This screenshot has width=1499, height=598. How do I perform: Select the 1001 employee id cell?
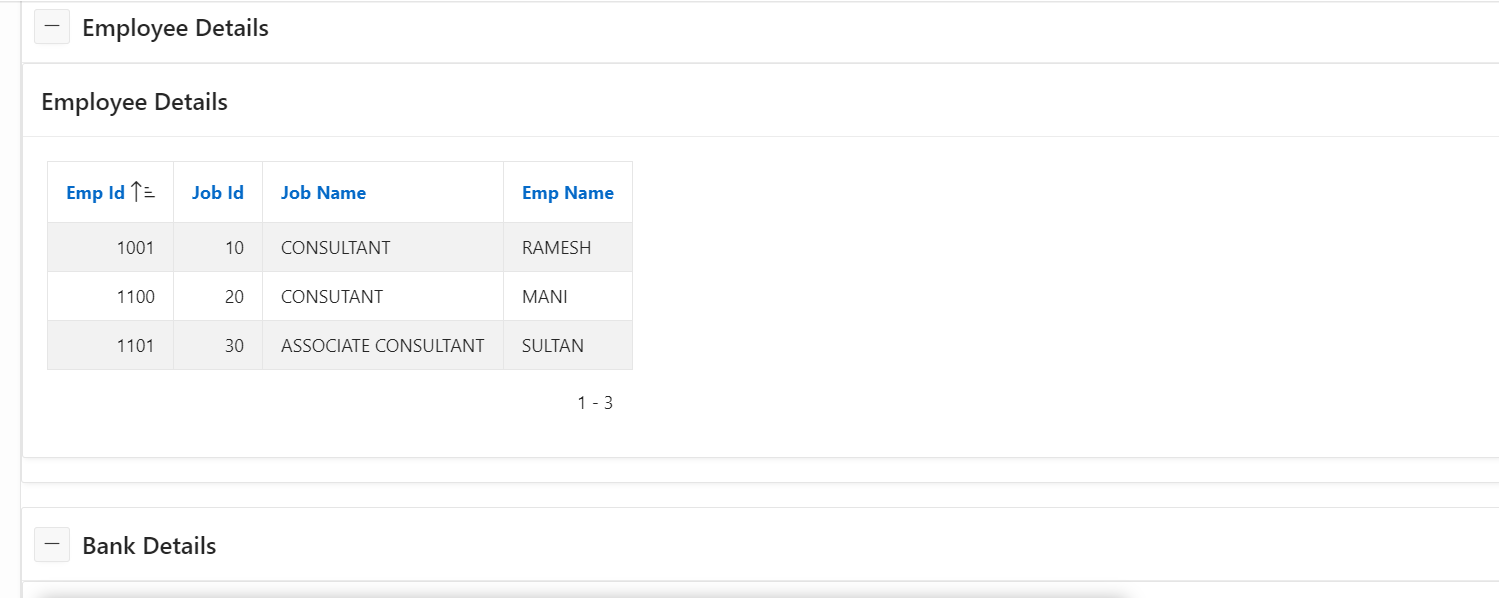click(x=110, y=247)
